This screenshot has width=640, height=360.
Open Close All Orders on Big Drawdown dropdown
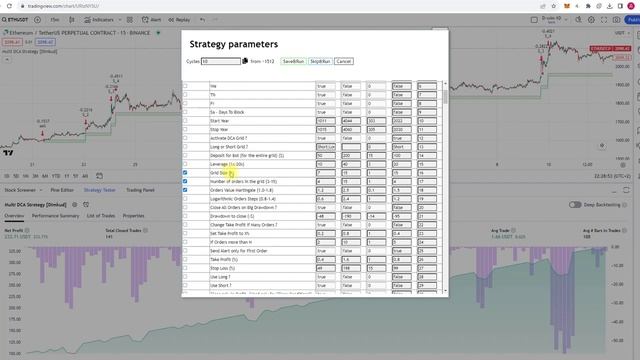tap(402, 207)
